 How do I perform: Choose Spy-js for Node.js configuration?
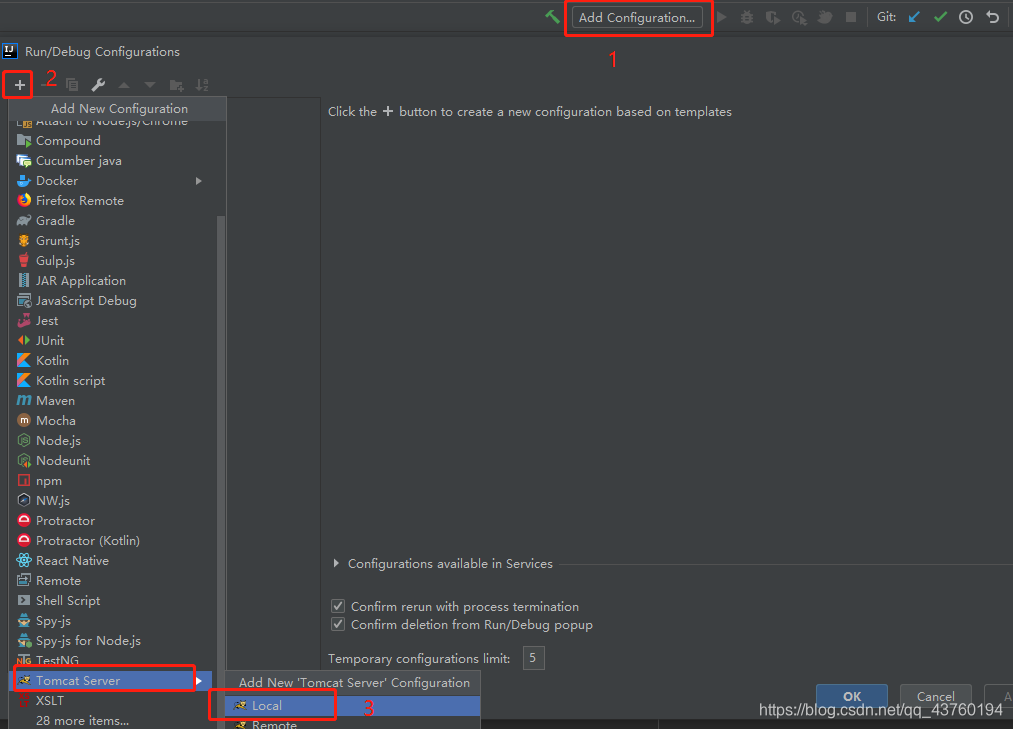[109, 641]
